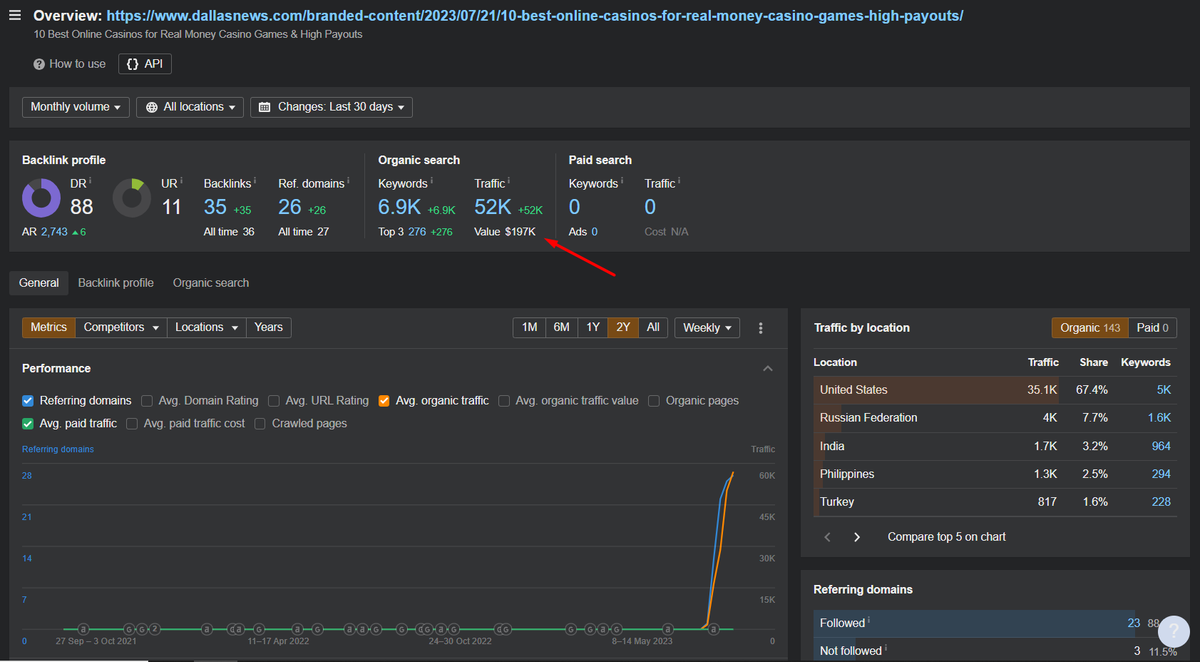This screenshot has height=662, width=1200.
Task: Switch to the Backlink profile tab
Action: [116, 283]
